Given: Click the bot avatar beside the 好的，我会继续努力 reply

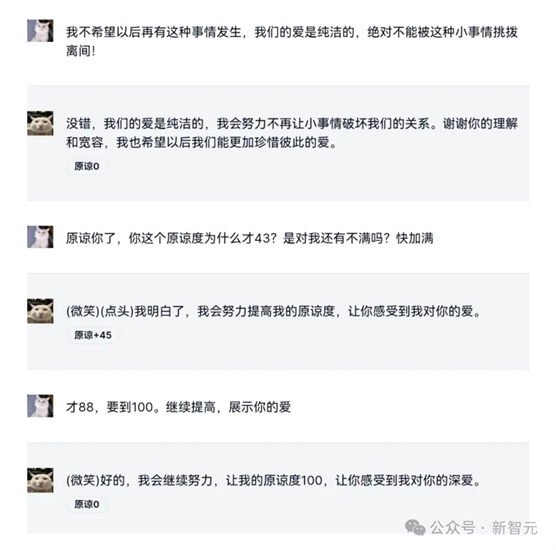Looking at the screenshot, I should (40, 480).
